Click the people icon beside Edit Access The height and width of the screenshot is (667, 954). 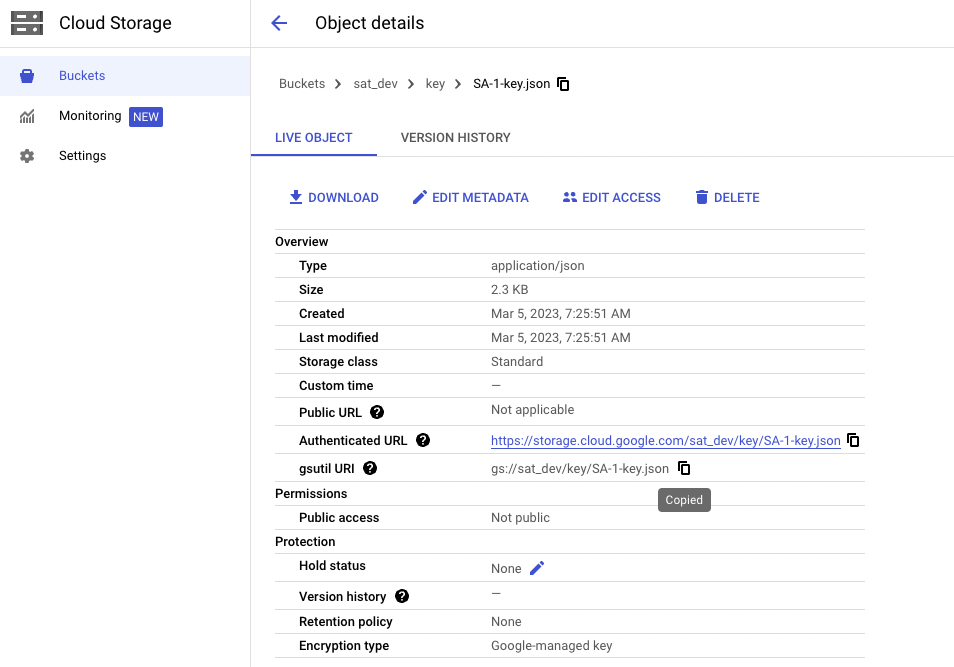pos(569,197)
